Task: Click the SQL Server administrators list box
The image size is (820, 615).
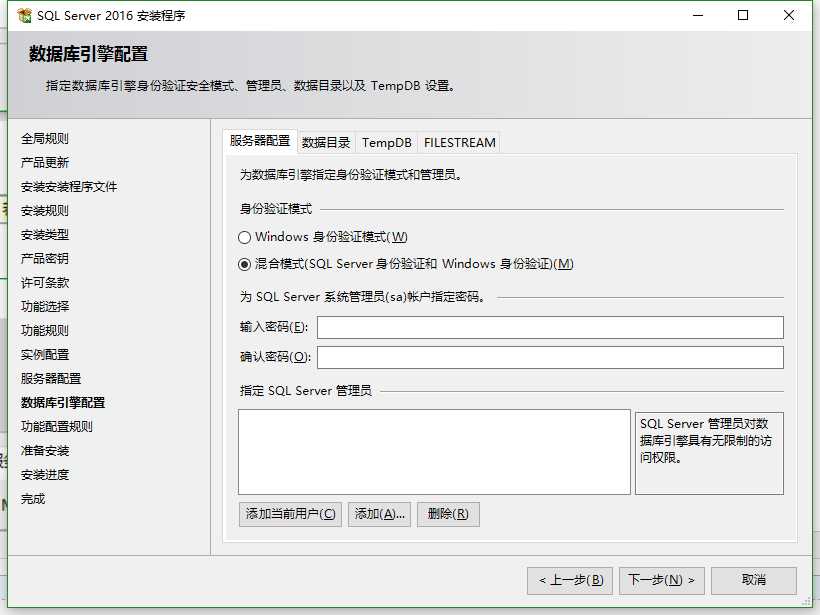Action: (x=434, y=452)
